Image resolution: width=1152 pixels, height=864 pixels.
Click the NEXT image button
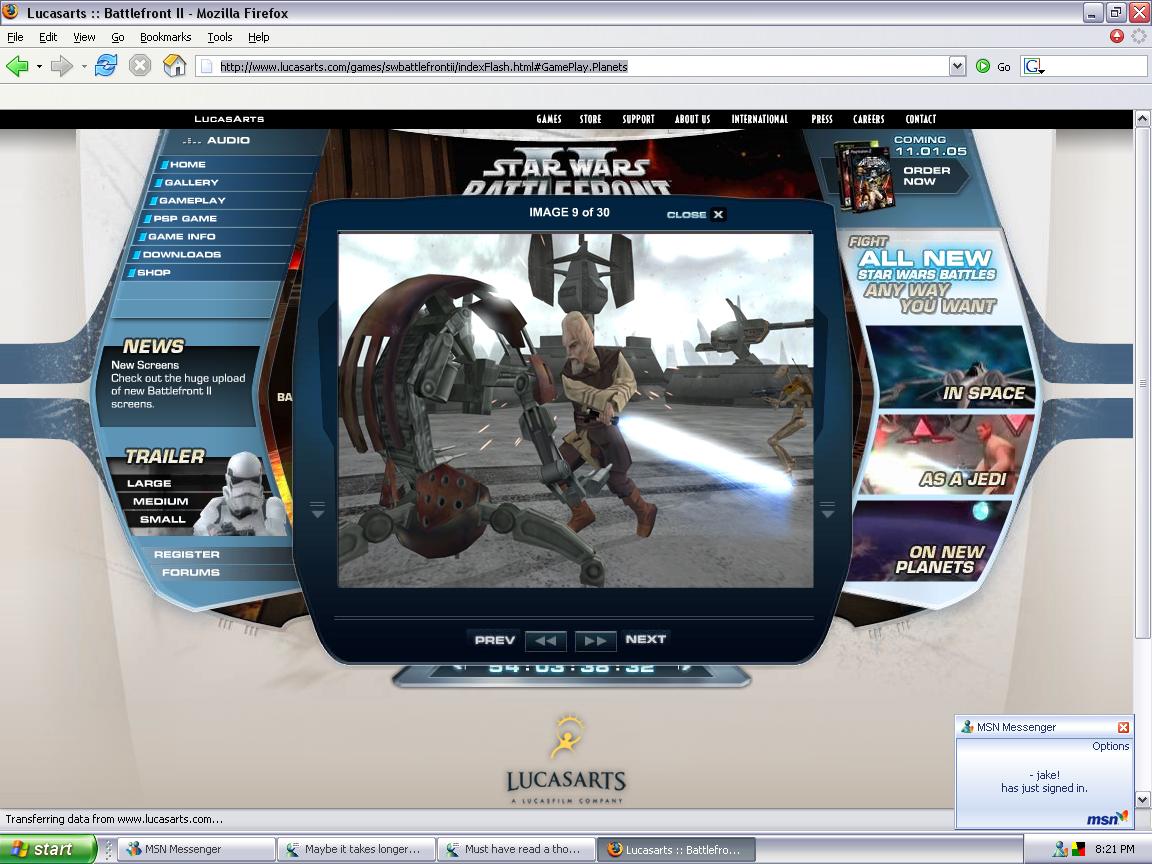(x=645, y=639)
